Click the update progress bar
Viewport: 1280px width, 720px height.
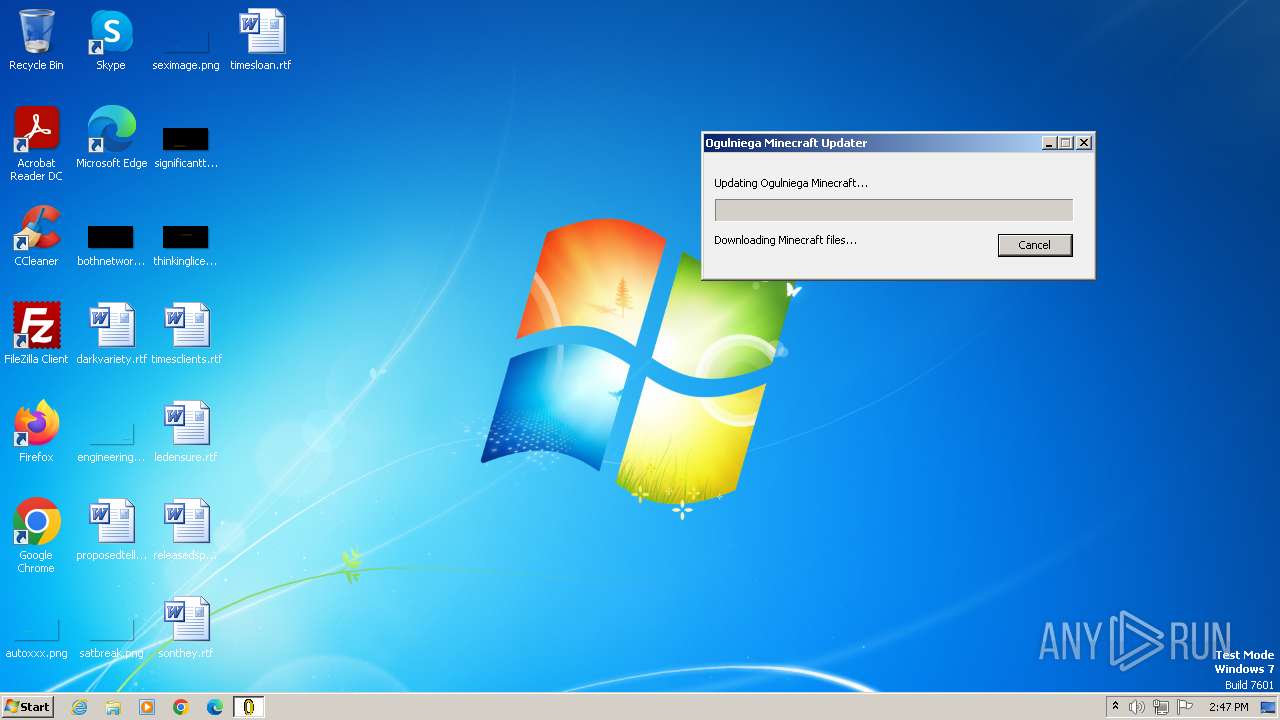coord(894,210)
